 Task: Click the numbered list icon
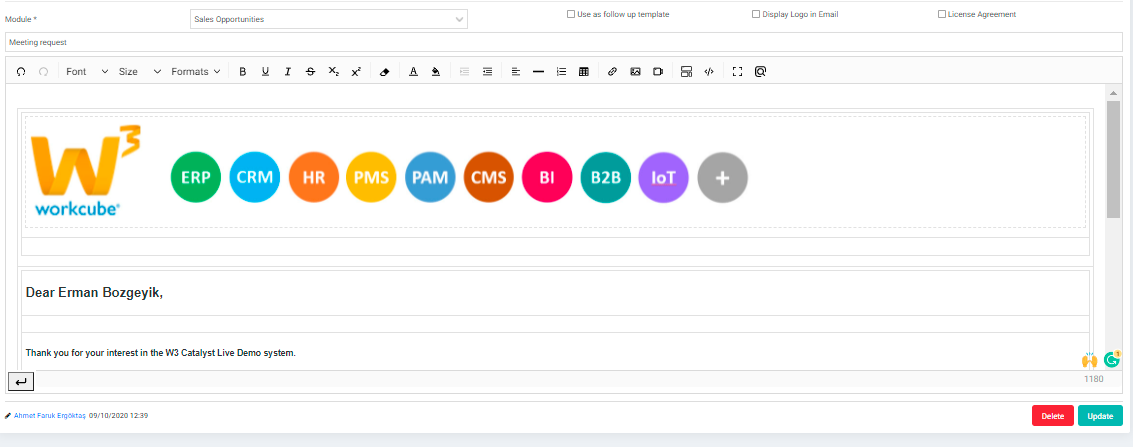[x=561, y=71]
